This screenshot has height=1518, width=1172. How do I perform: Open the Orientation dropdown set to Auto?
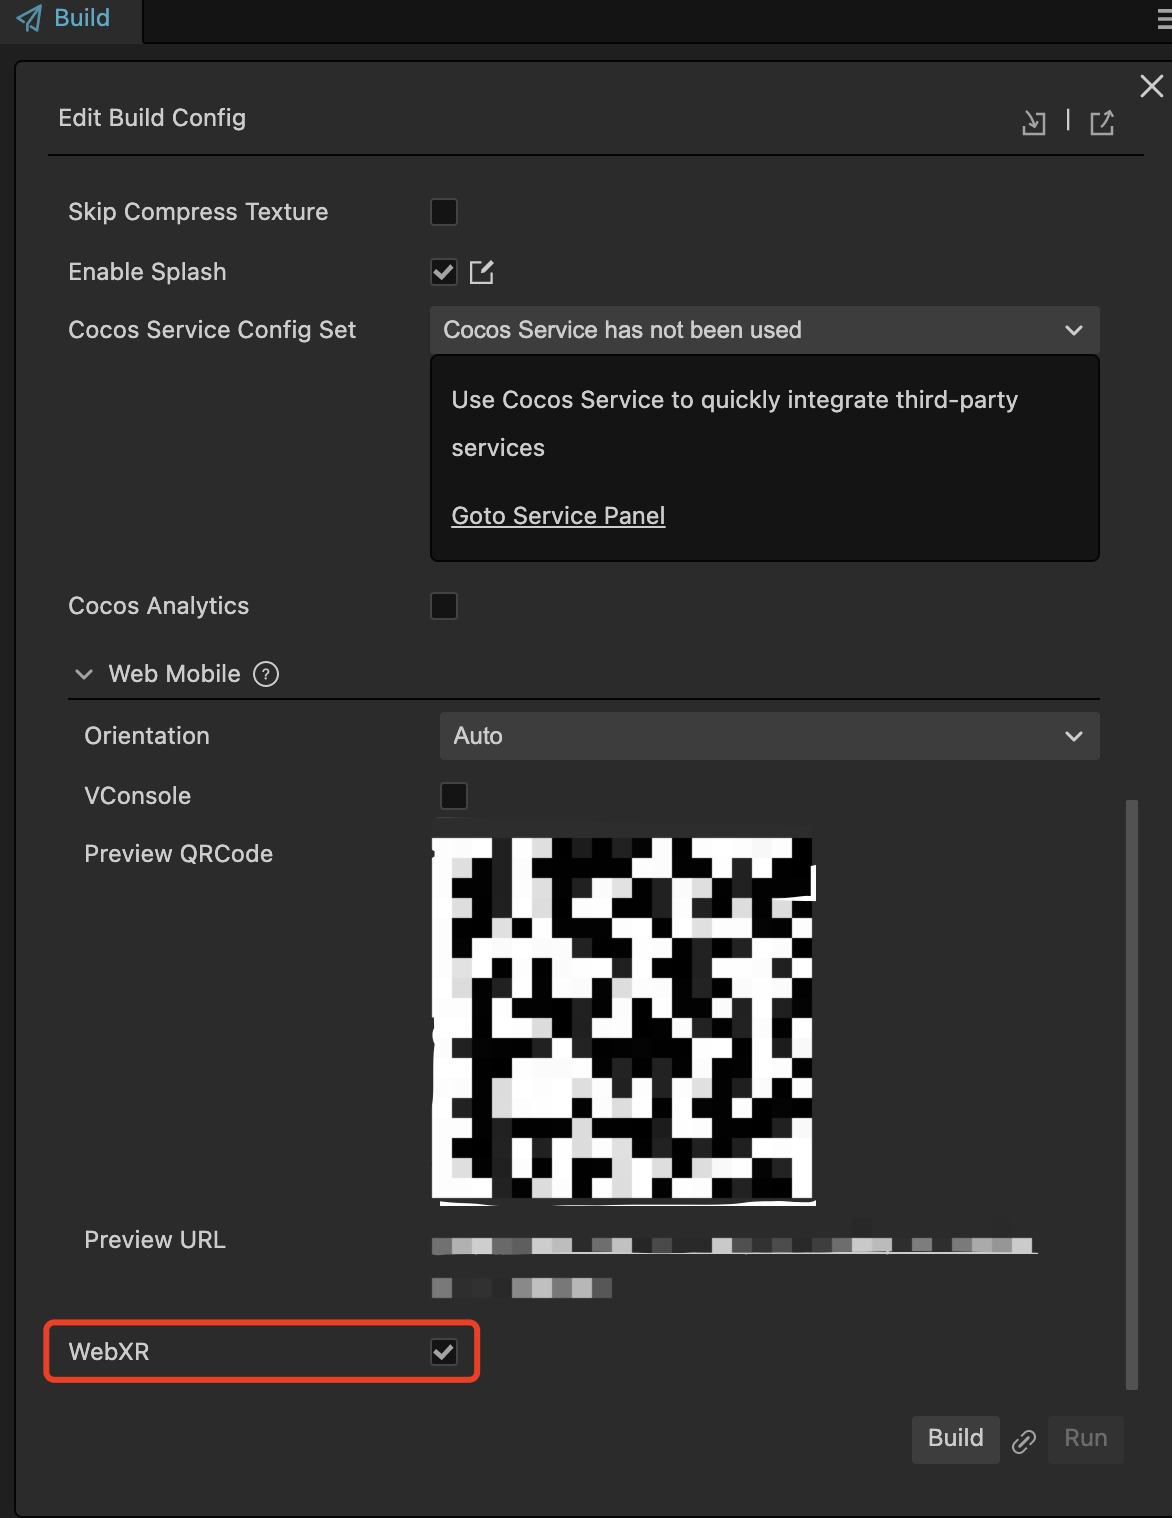tap(770, 736)
